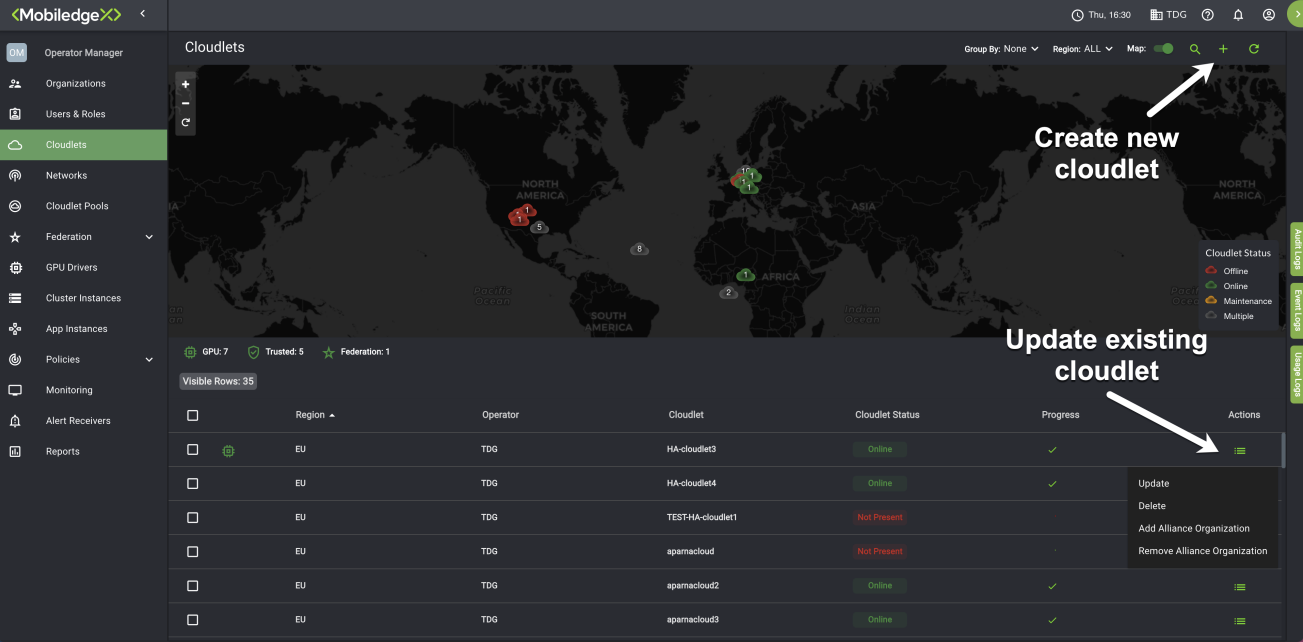The height and width of the screenshot is (642, 1303).
Task: Open the user account profile icon
Action: tap(1268, 15)
